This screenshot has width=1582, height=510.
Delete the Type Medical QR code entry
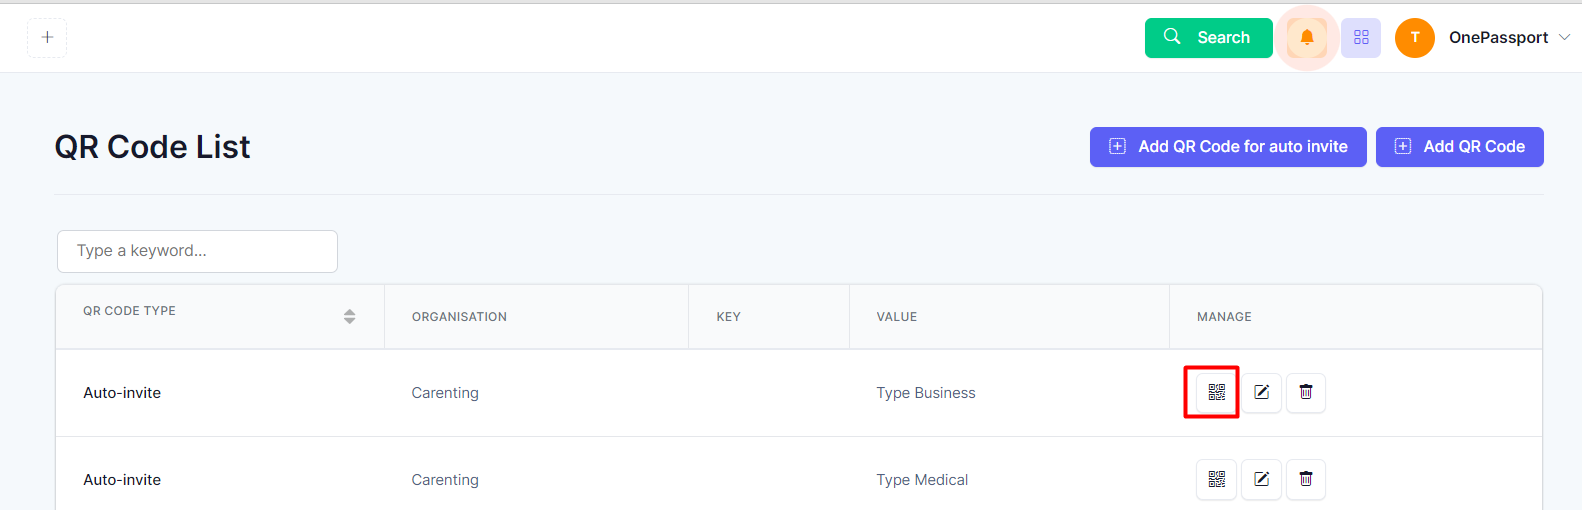(x=1305, y=479)
